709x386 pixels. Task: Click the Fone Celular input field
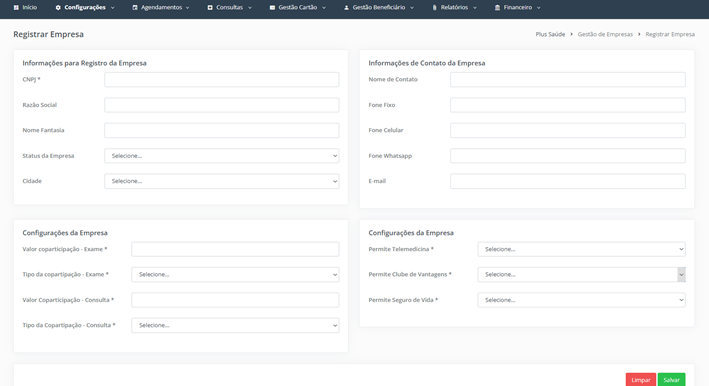tap(568, 130)
